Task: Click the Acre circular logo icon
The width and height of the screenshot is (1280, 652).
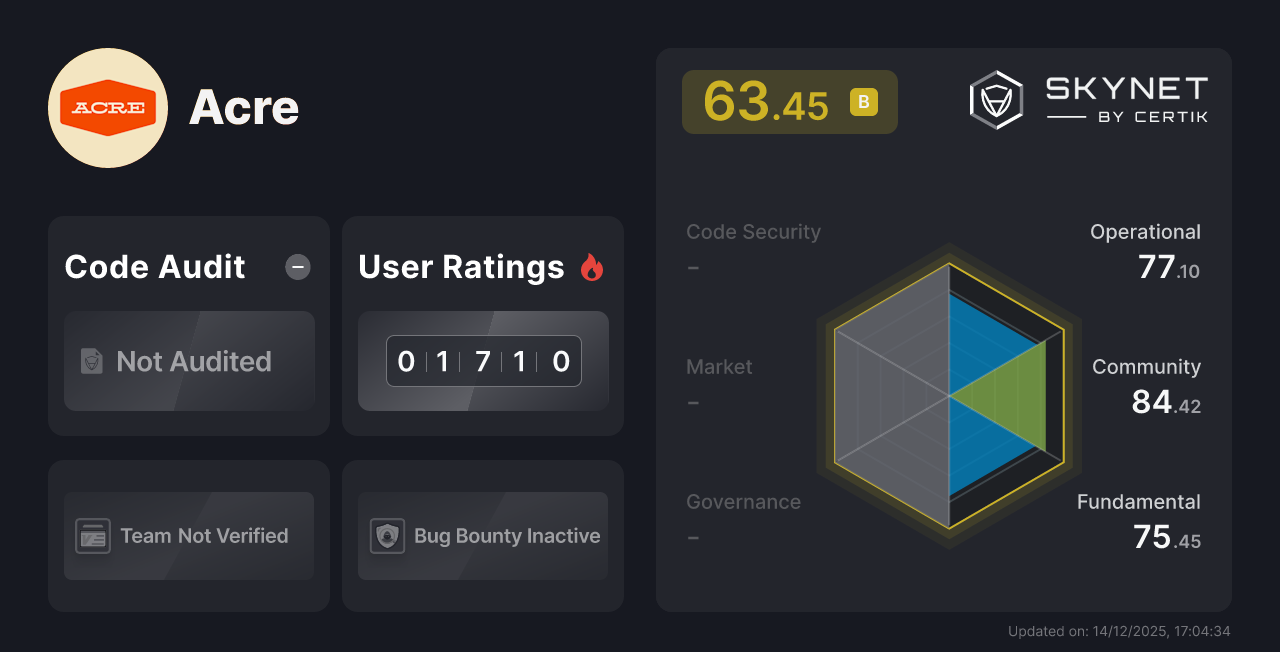Action: (107, 107)
